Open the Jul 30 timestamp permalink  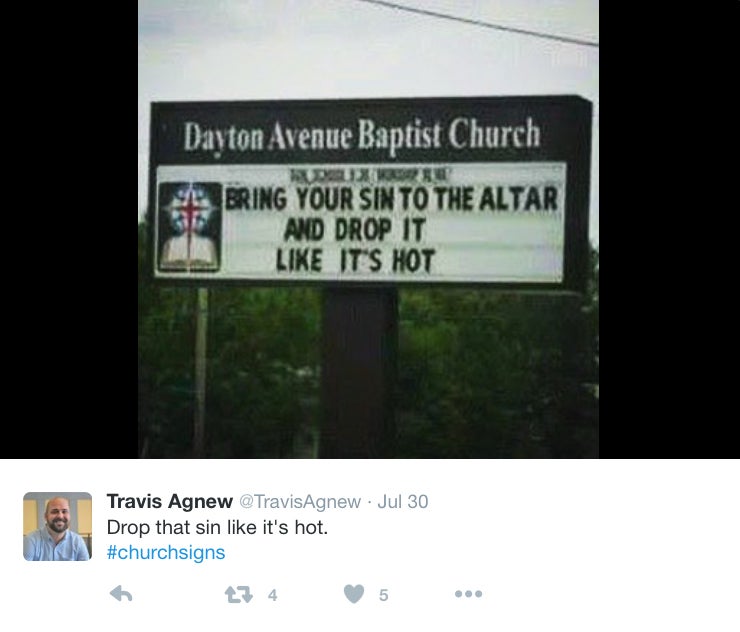[403, 501]
